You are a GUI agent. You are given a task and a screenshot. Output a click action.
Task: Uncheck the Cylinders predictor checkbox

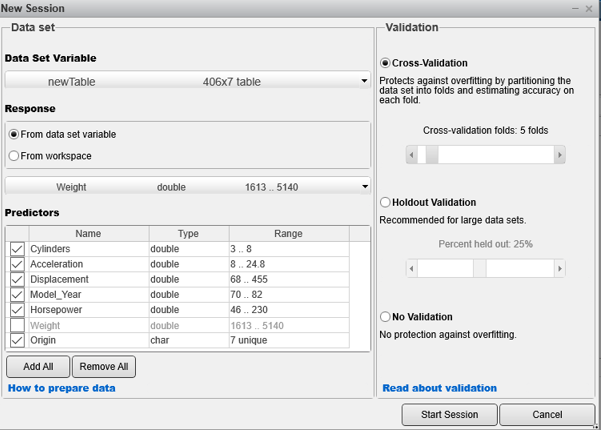(17, 249)
